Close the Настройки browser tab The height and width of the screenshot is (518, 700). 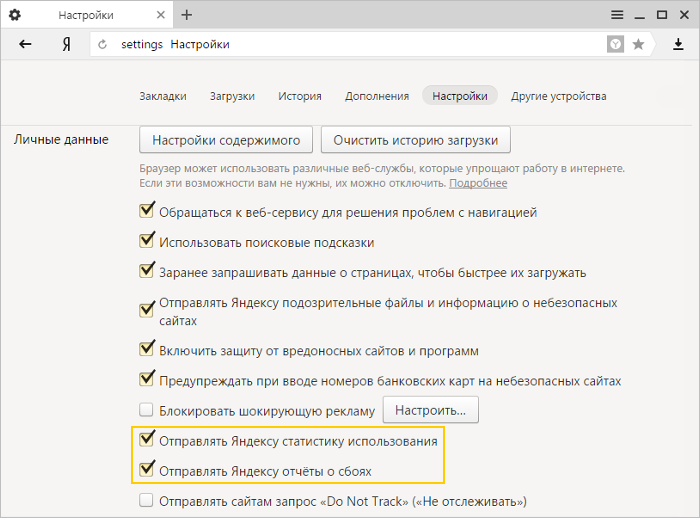[161, 15]
